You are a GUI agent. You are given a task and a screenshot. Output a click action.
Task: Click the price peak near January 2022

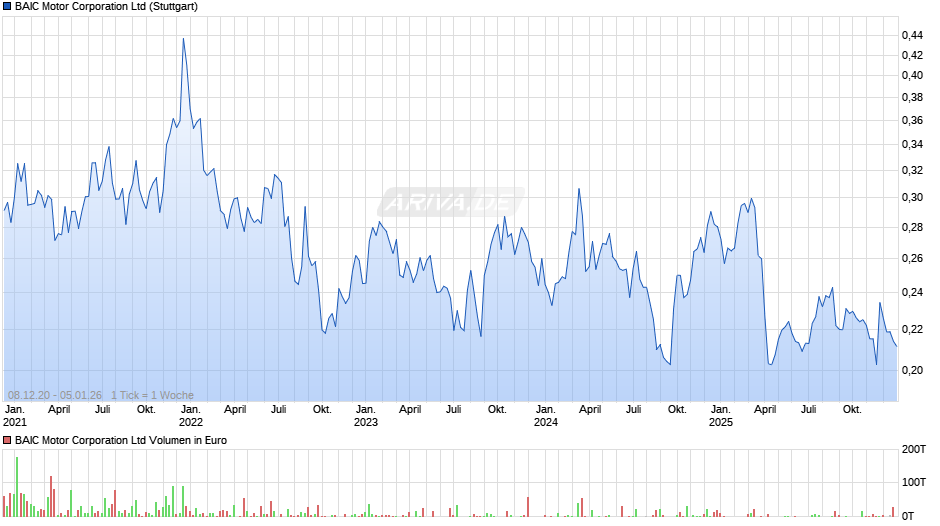click(x=183, y=39)
